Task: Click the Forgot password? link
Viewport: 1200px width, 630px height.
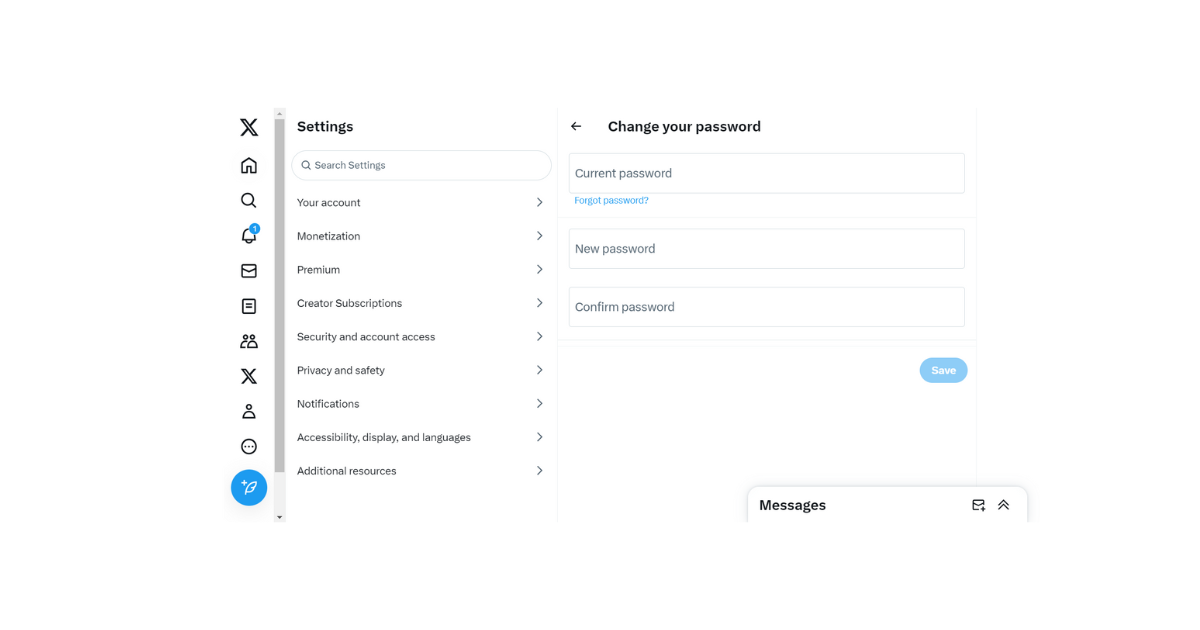Action: click(611, 201)
